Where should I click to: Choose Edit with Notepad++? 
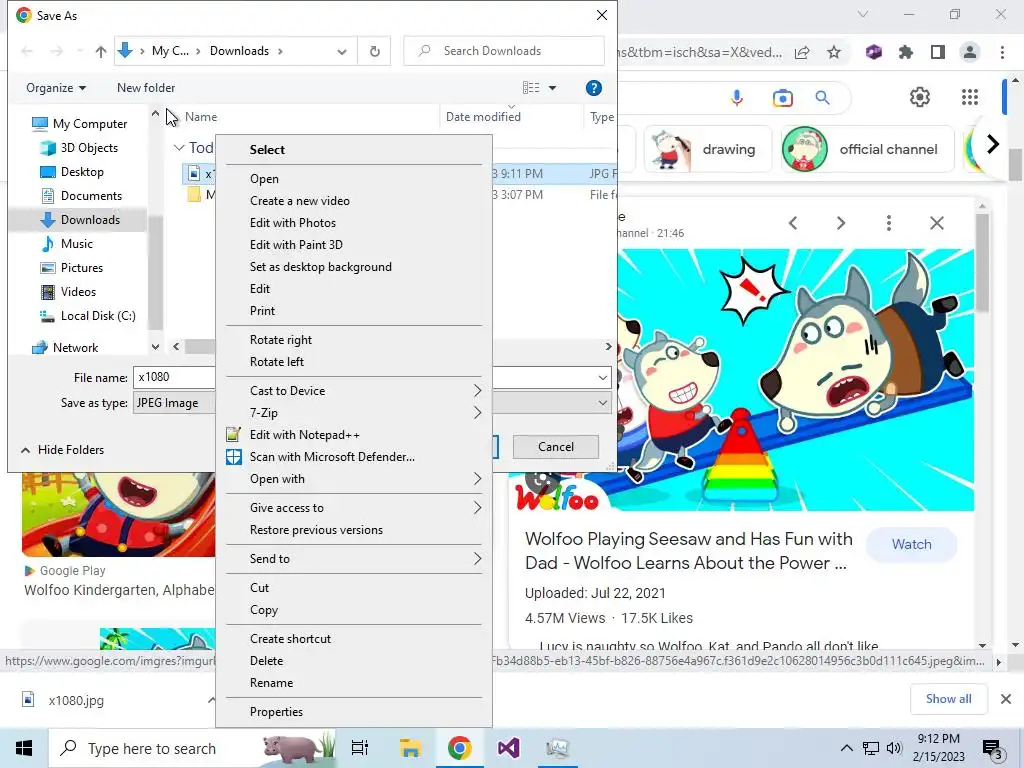tap(353, 435)
